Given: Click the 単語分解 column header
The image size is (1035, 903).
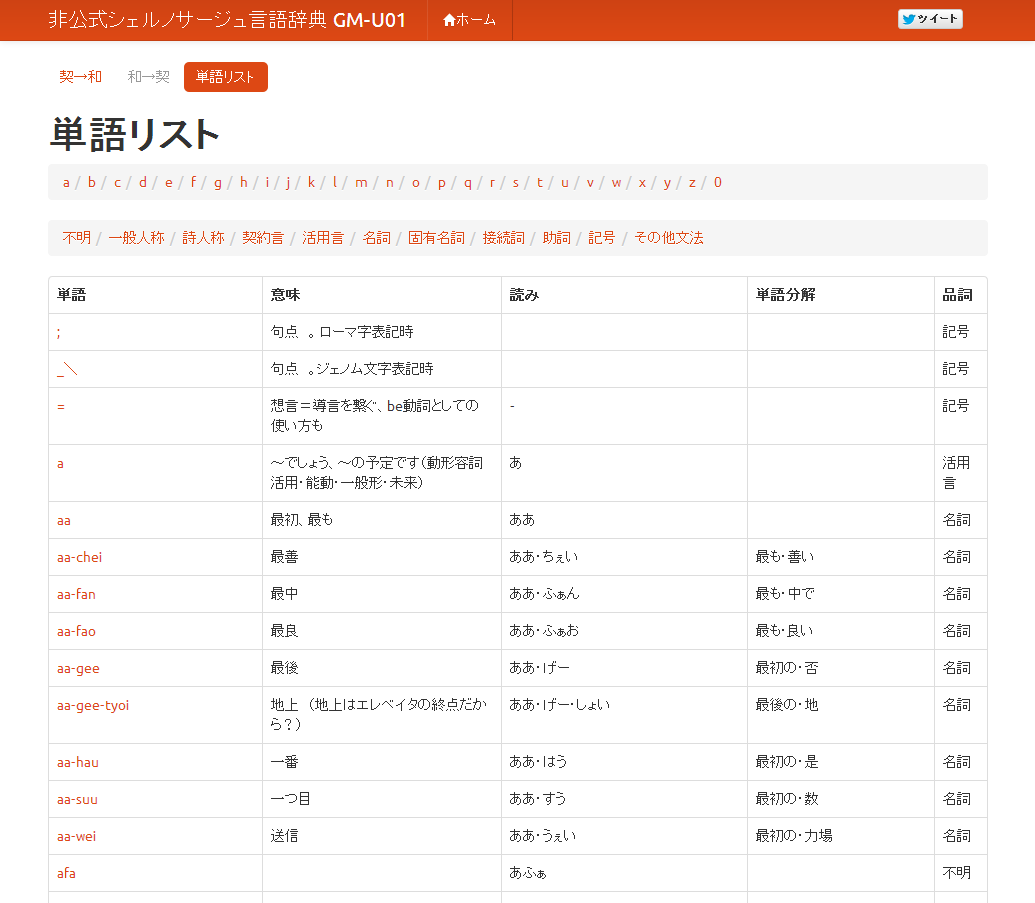Looking at the screenshot, I should pos(841,295).
